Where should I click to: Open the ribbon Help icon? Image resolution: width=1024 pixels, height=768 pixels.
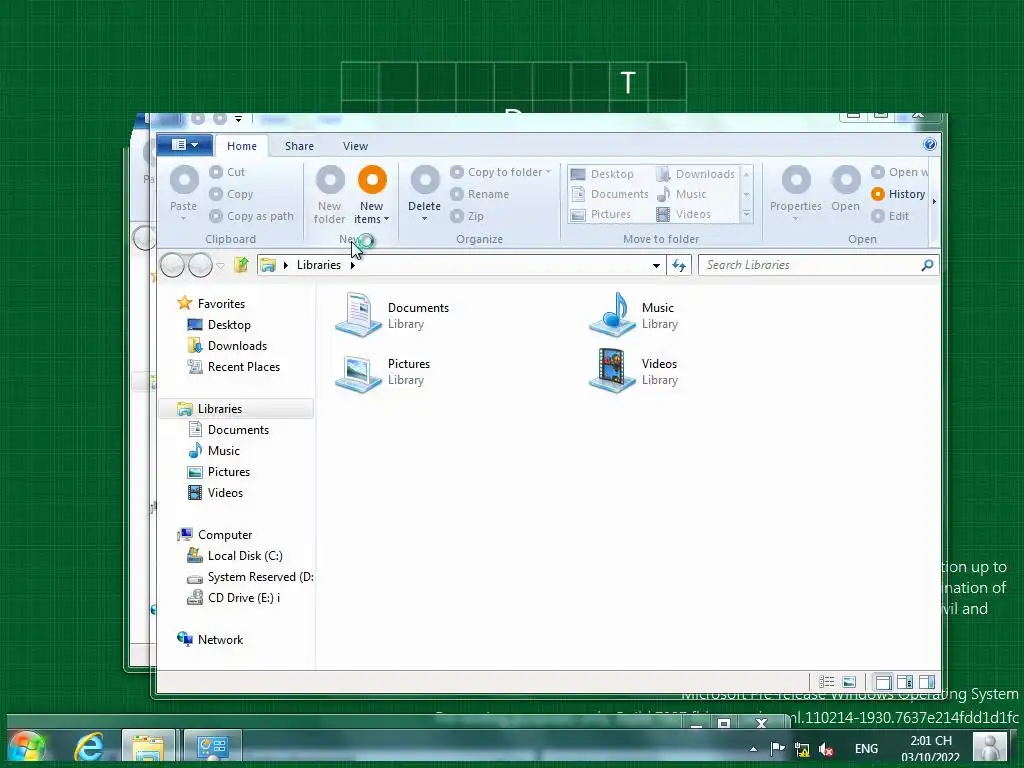pos(930,144)
